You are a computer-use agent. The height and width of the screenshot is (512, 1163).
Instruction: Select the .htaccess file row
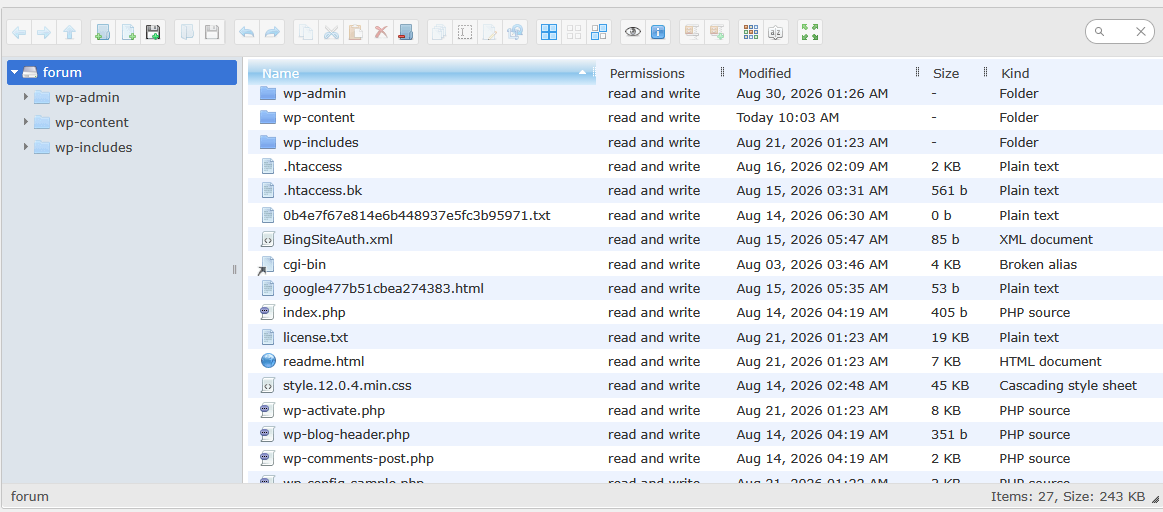click(705, 166)
